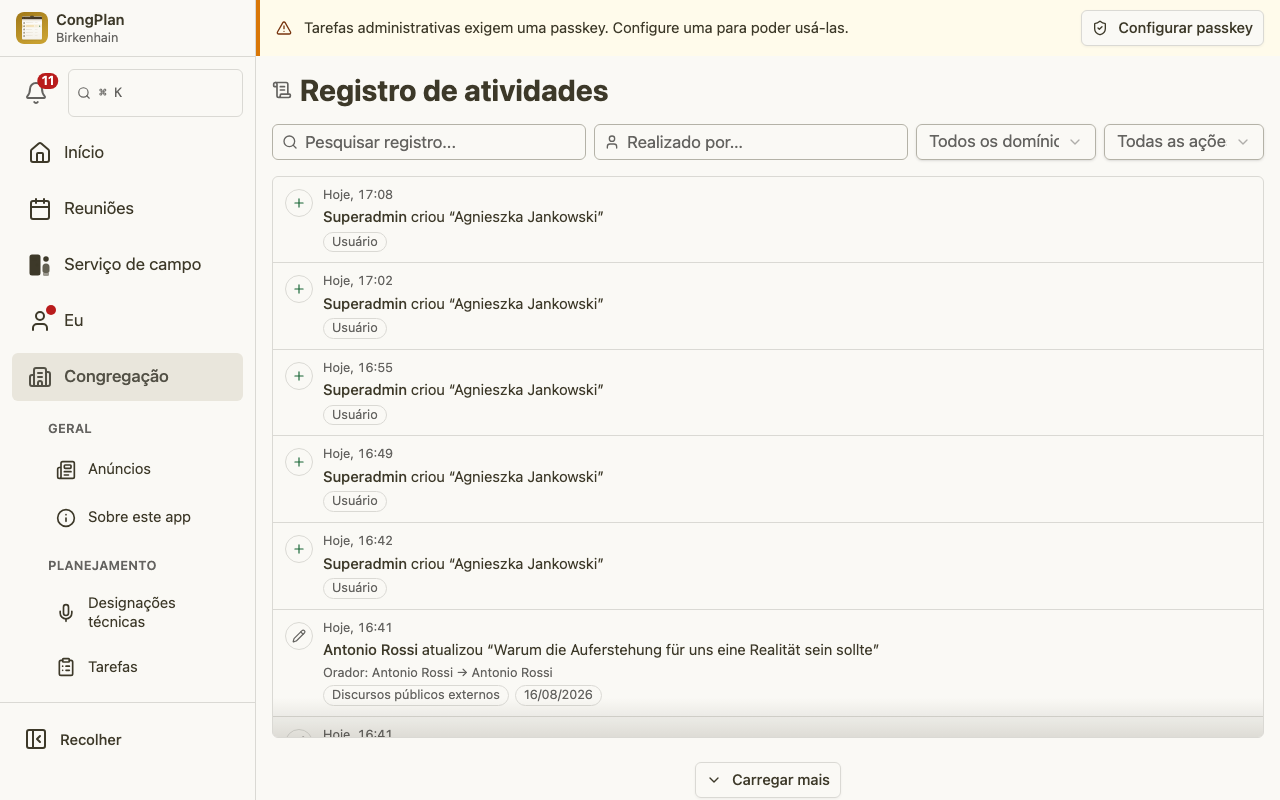Click the Usuário tag on the 17:02 entry
The height and width of the screenshot is (800, 1280).
355,328
